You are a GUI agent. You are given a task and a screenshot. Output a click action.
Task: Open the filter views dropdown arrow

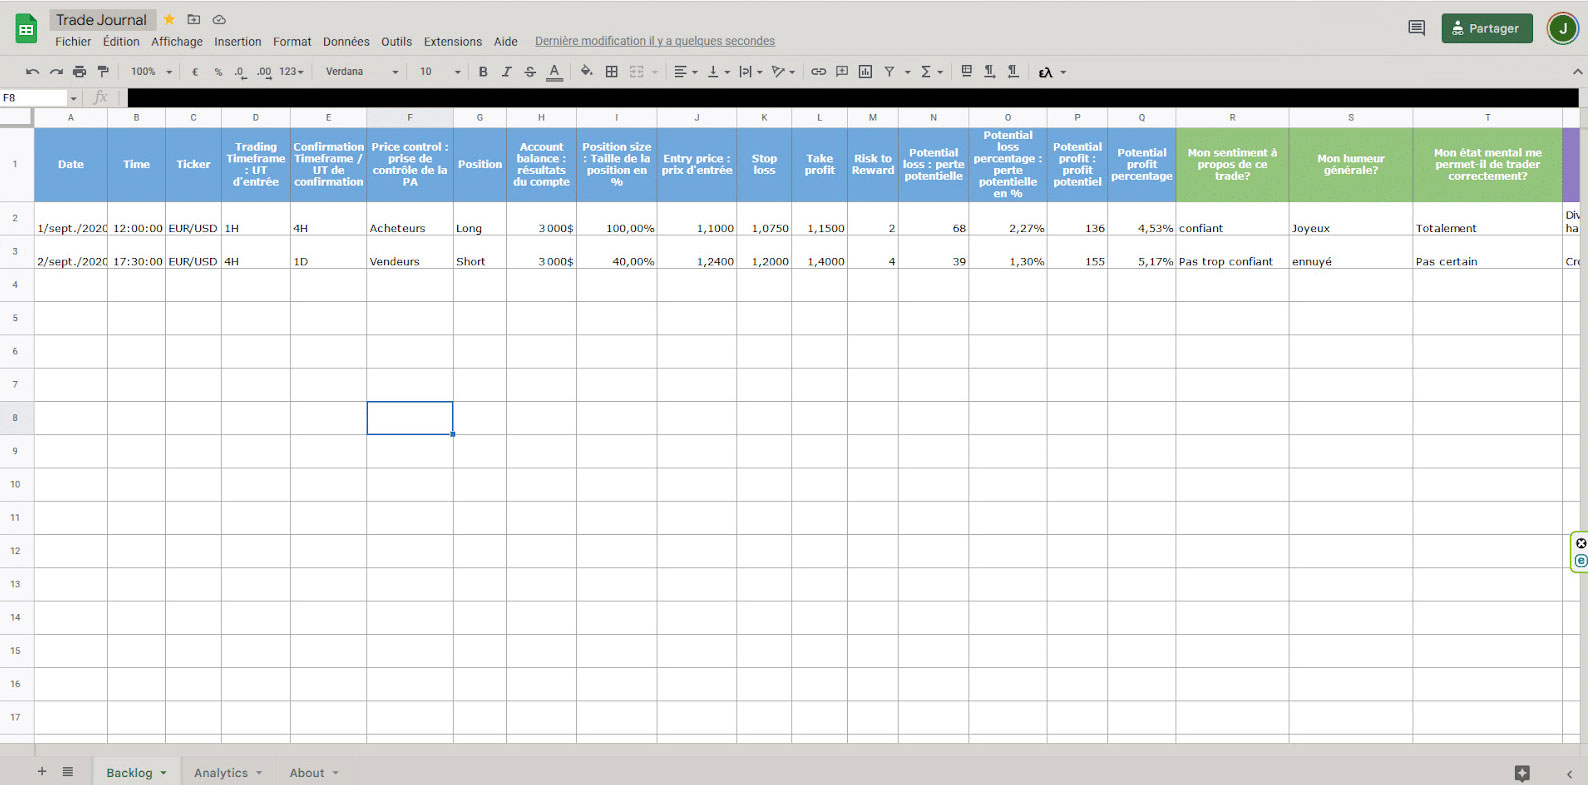click(x=908, y=72)
